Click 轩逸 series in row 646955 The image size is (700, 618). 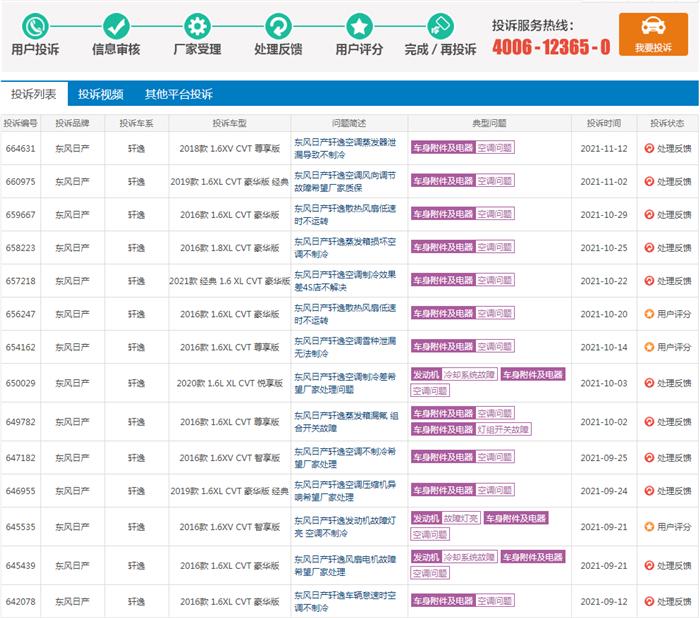[136, 491]
